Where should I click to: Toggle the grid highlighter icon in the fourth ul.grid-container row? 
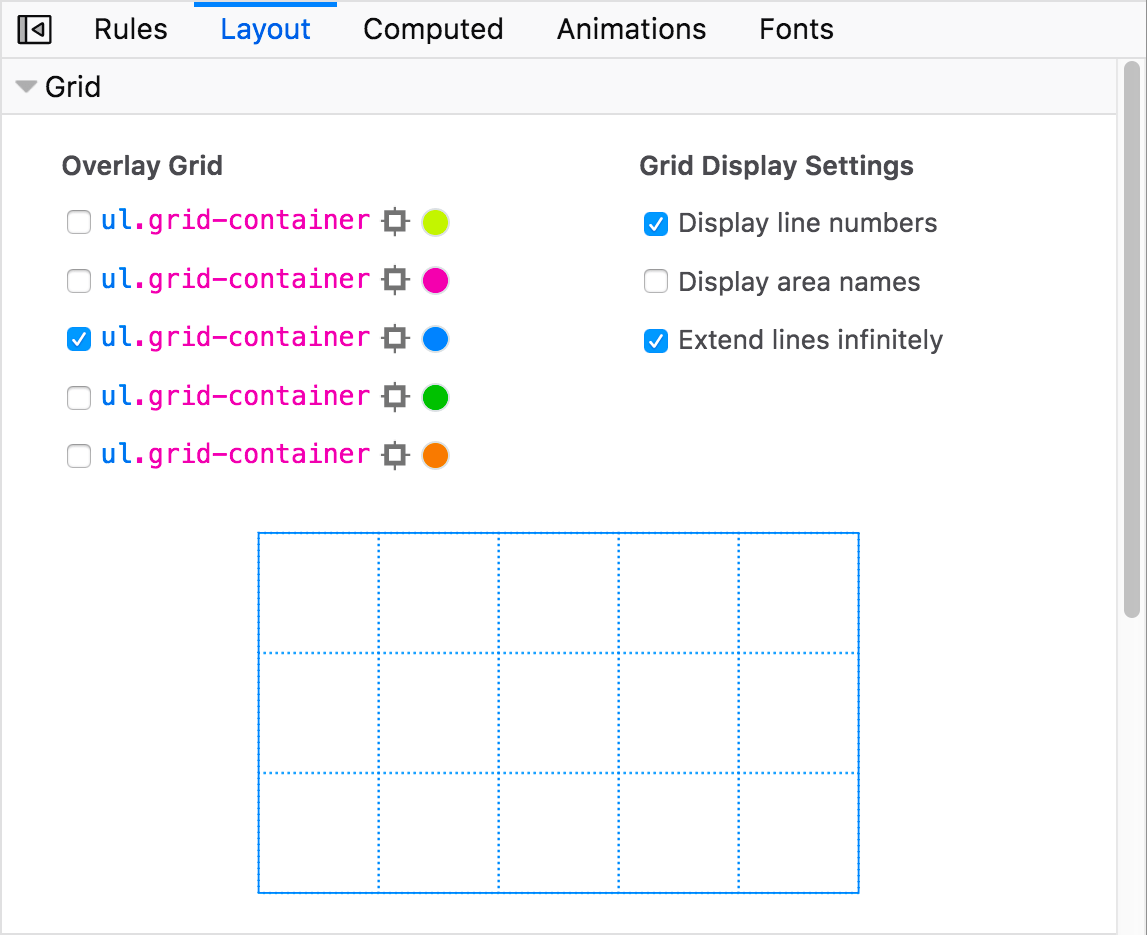395,397
